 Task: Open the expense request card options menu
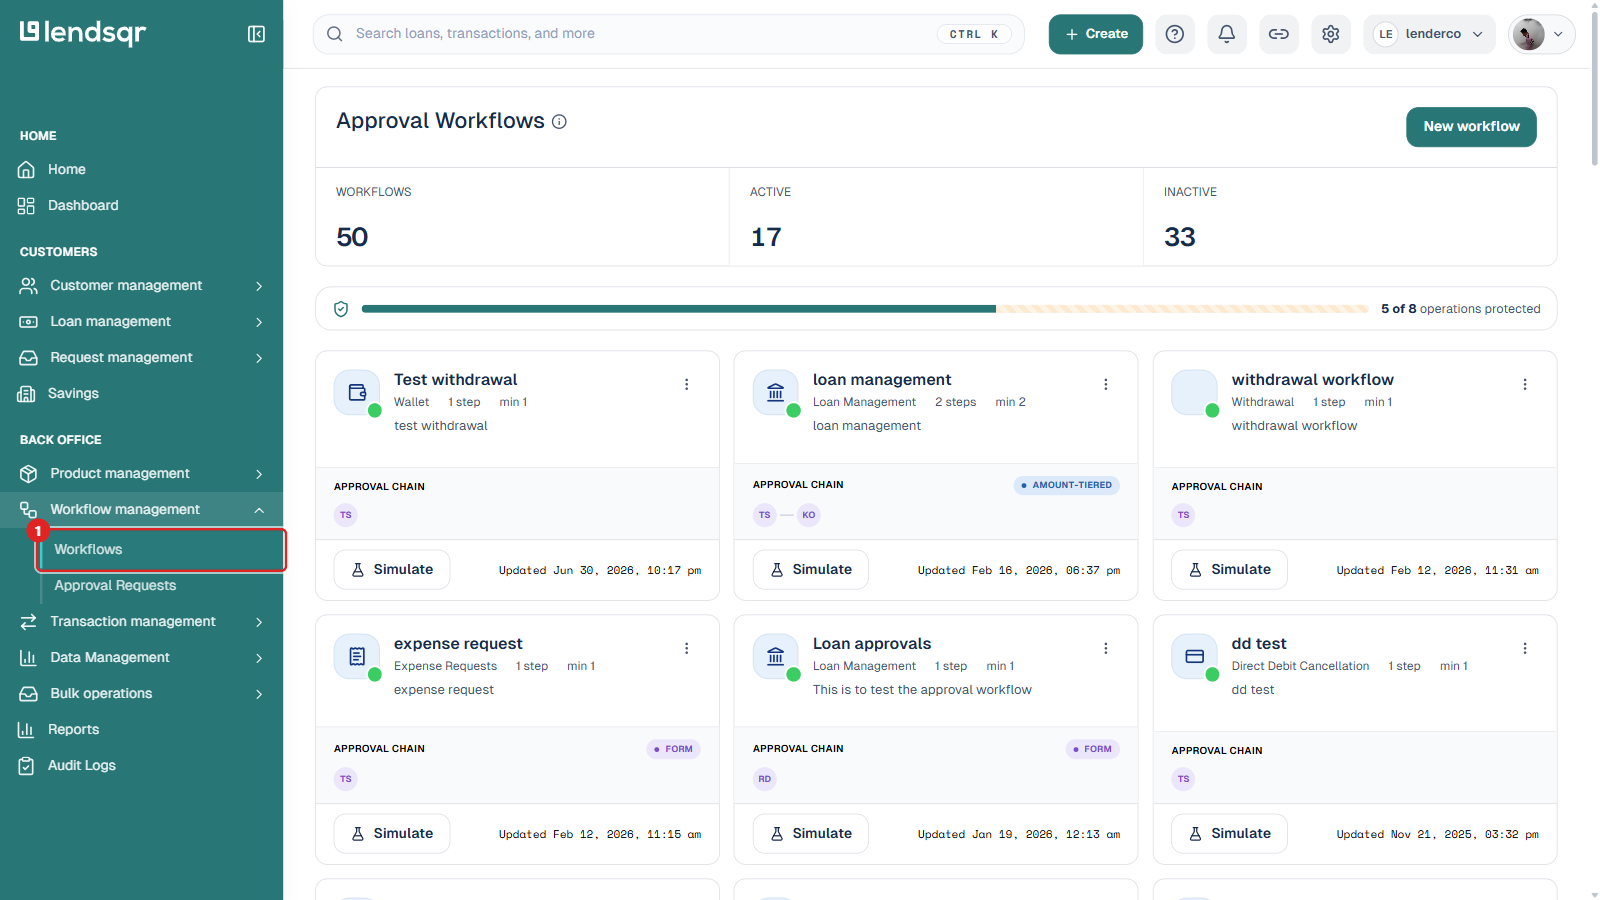tap(687, 648)
